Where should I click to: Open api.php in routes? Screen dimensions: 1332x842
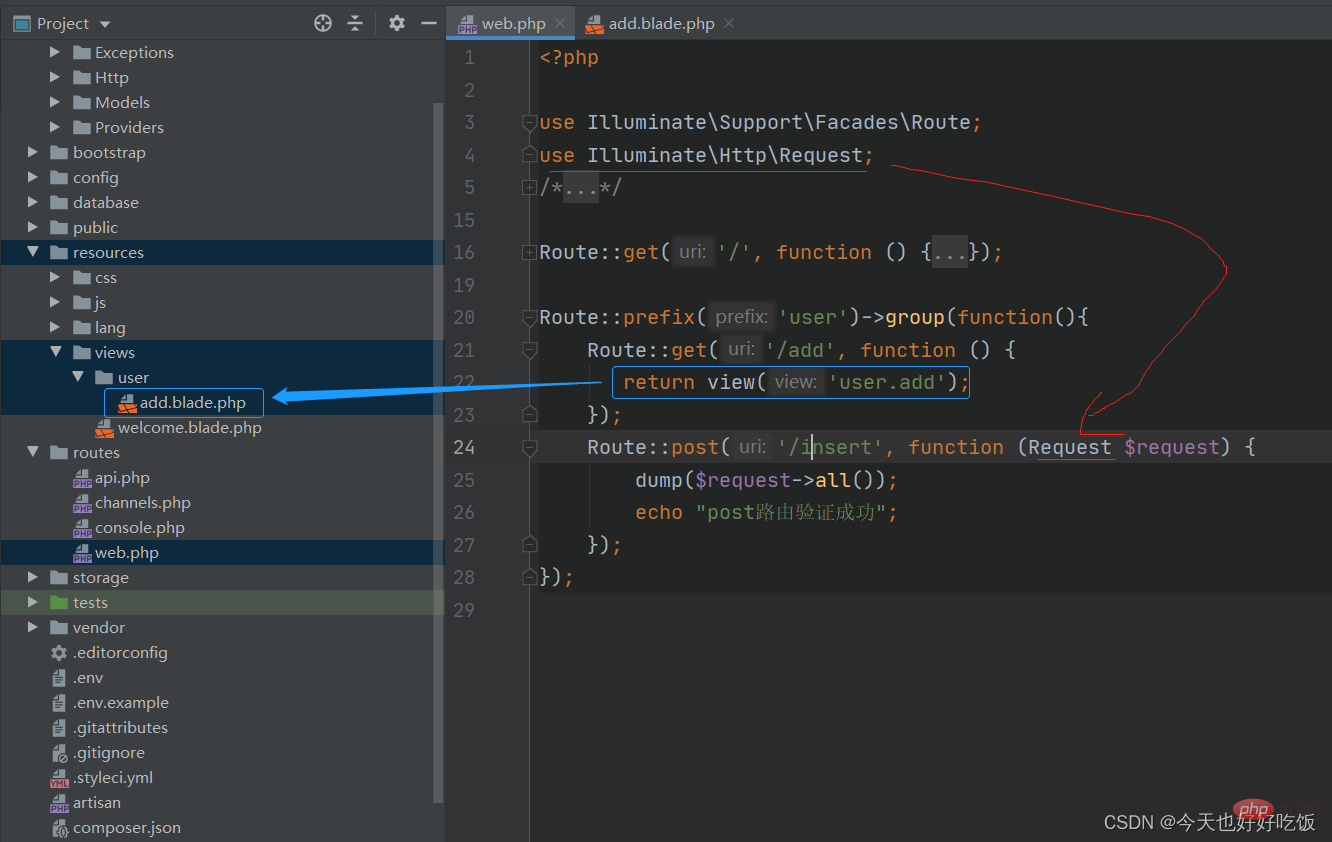coord(122,477)
